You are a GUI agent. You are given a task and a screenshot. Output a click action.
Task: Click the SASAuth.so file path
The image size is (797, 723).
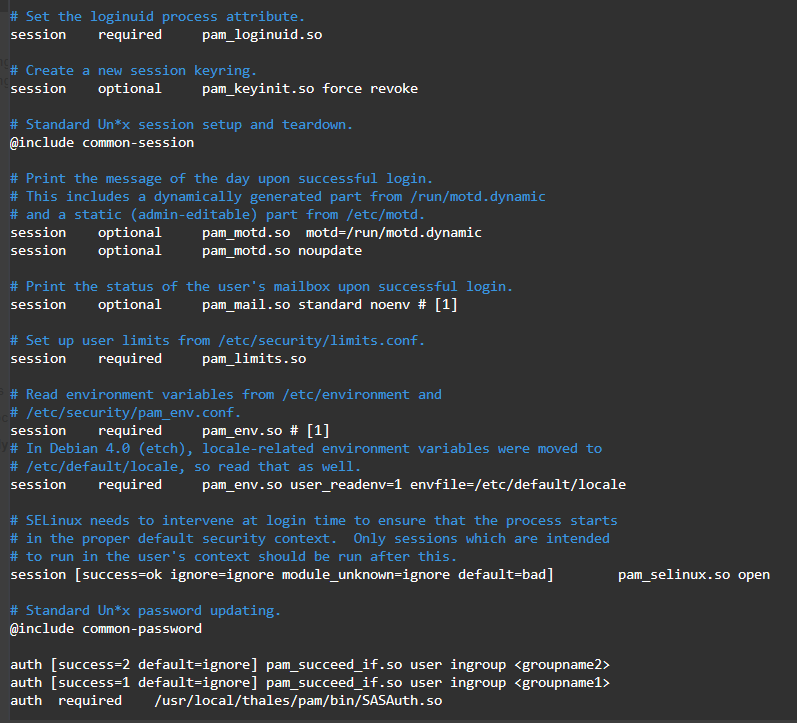(x=297, y=700)
